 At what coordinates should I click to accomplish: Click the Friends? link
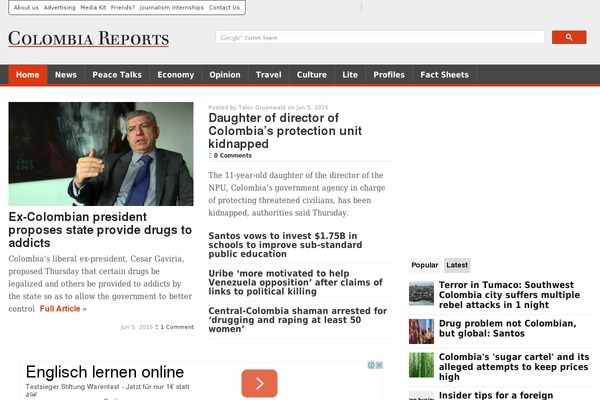pyautogui.click(x=123, y=7)
